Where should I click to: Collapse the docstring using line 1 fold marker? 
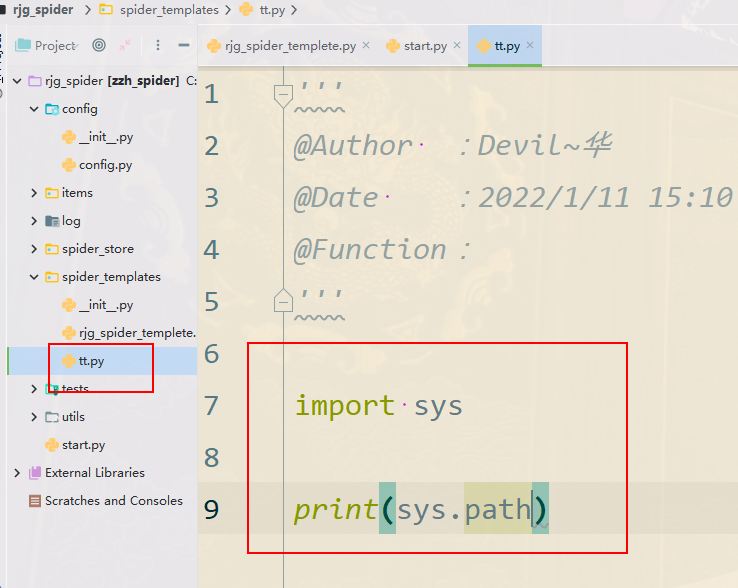283,95
